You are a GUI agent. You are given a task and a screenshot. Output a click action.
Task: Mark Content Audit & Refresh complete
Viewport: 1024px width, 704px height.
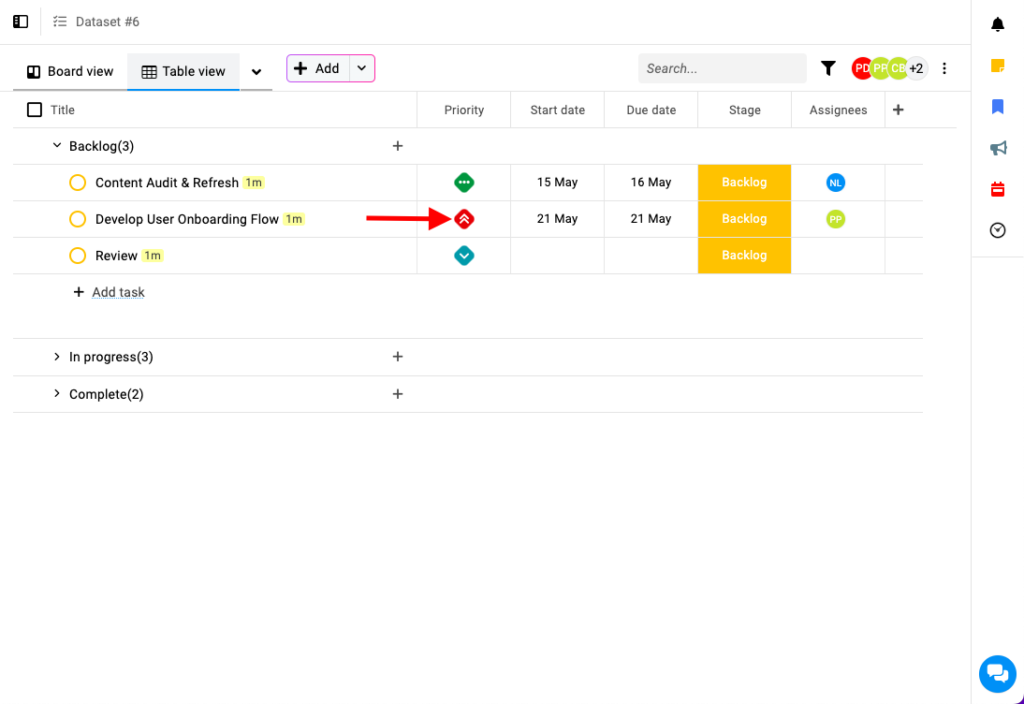point(77,183)
